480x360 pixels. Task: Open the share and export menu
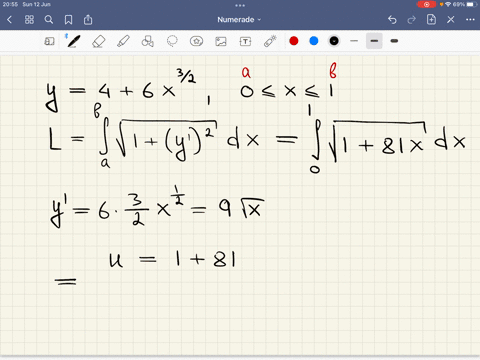point(88,20)
